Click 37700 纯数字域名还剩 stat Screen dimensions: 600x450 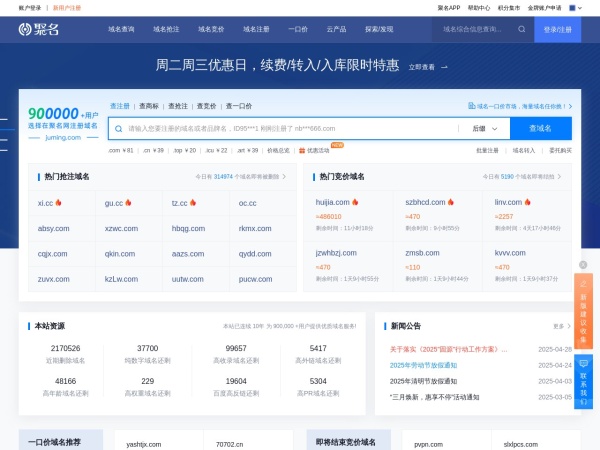(x=148, y=354)
